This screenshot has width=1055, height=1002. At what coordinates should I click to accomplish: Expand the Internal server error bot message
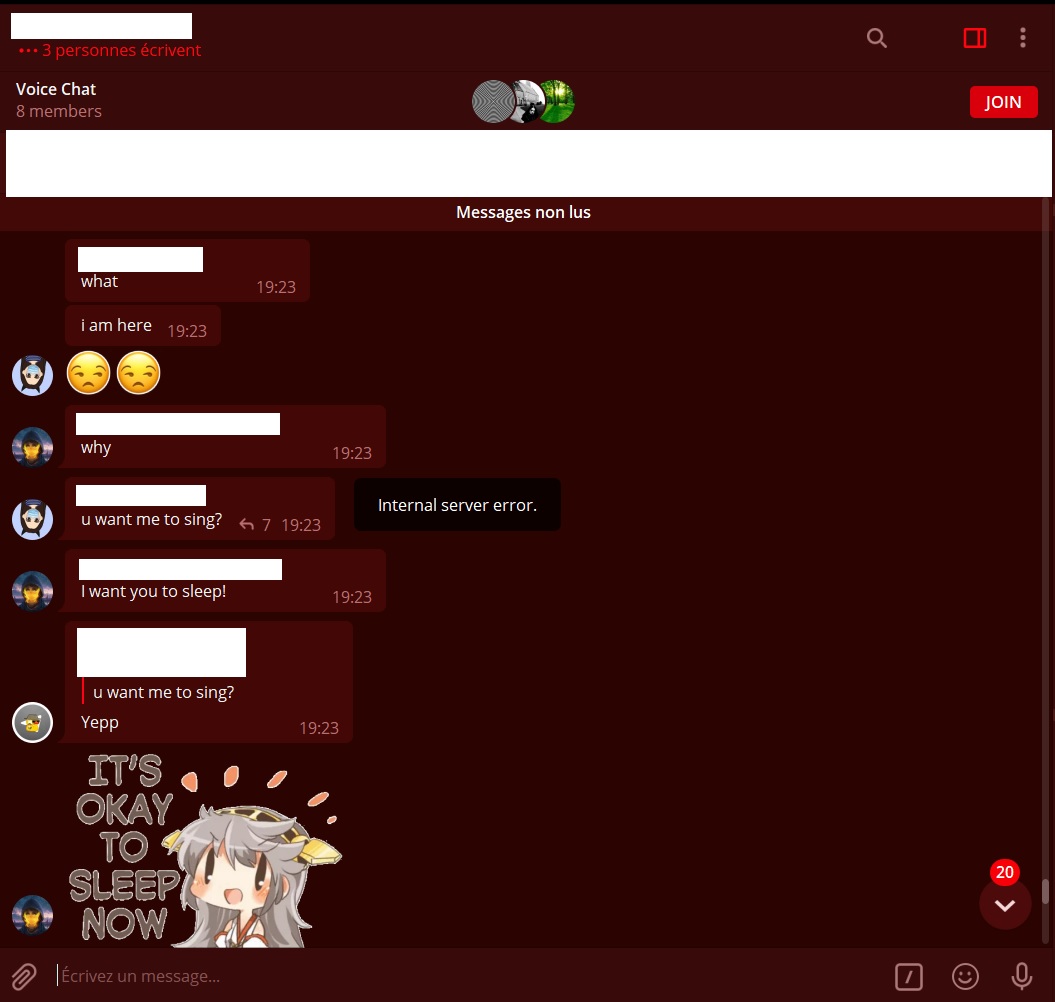point(457,504)
